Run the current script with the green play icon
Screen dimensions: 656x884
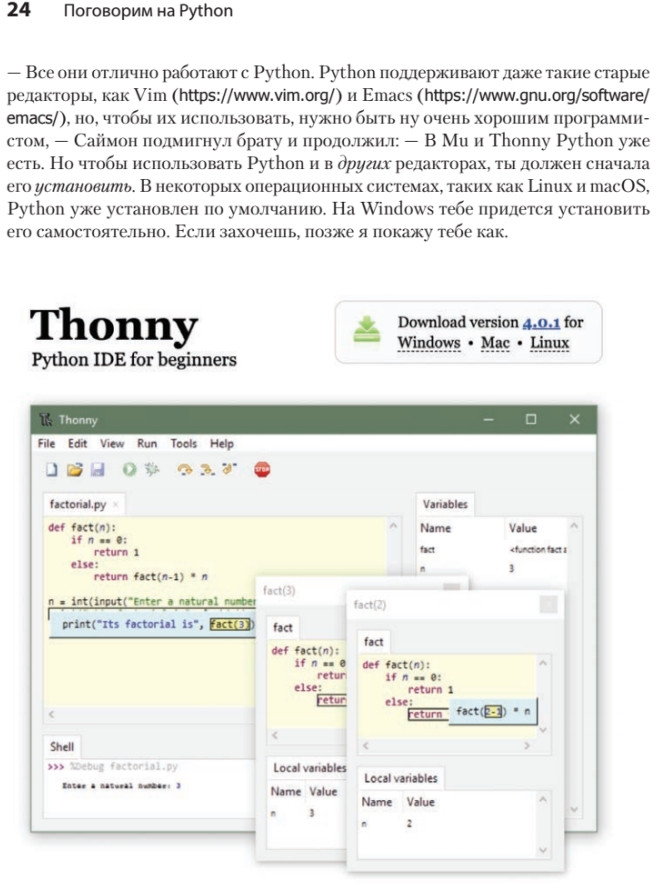point(130,469)
